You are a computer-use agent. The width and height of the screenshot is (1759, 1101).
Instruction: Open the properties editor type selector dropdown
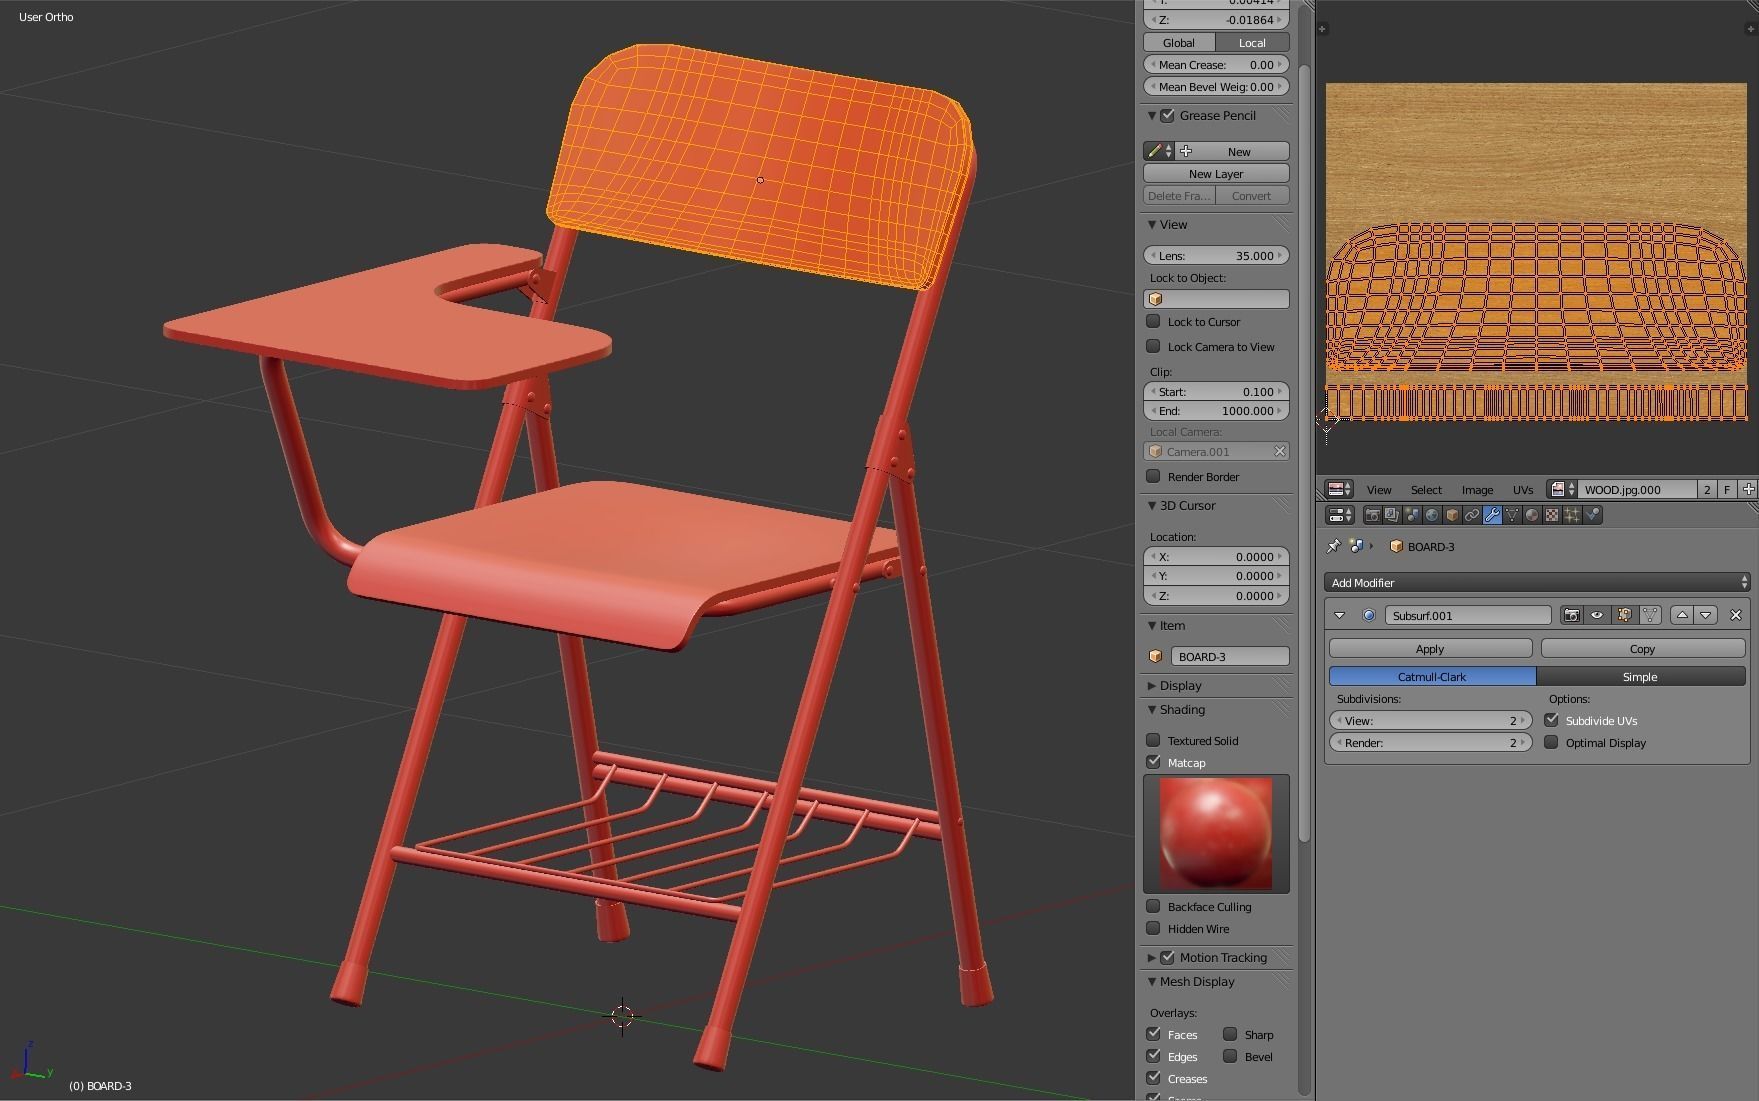[x=1339, y=515]
